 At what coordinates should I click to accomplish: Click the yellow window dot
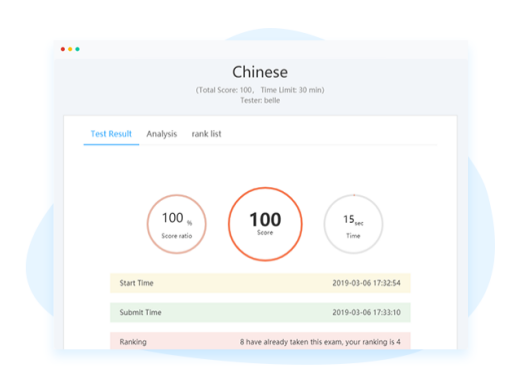pos(70,49)
